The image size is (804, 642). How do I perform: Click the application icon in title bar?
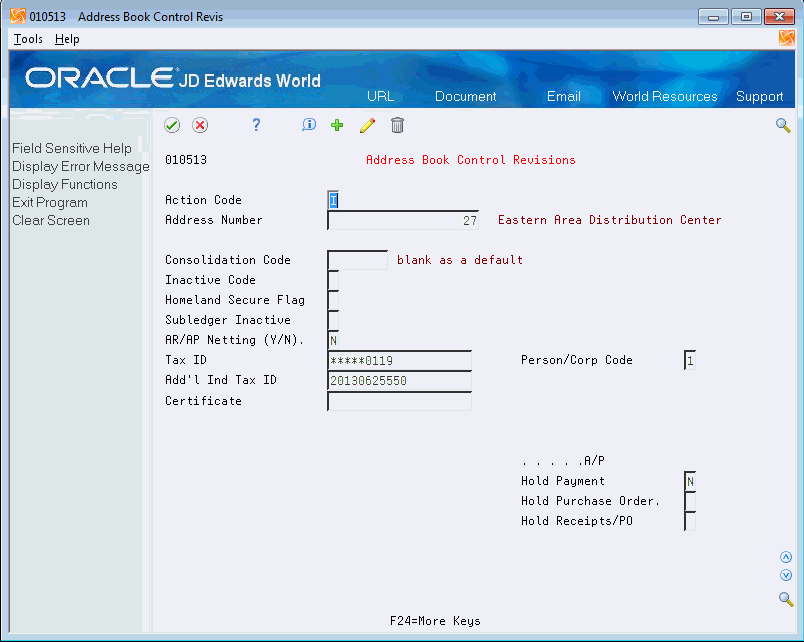pos(18,16)
